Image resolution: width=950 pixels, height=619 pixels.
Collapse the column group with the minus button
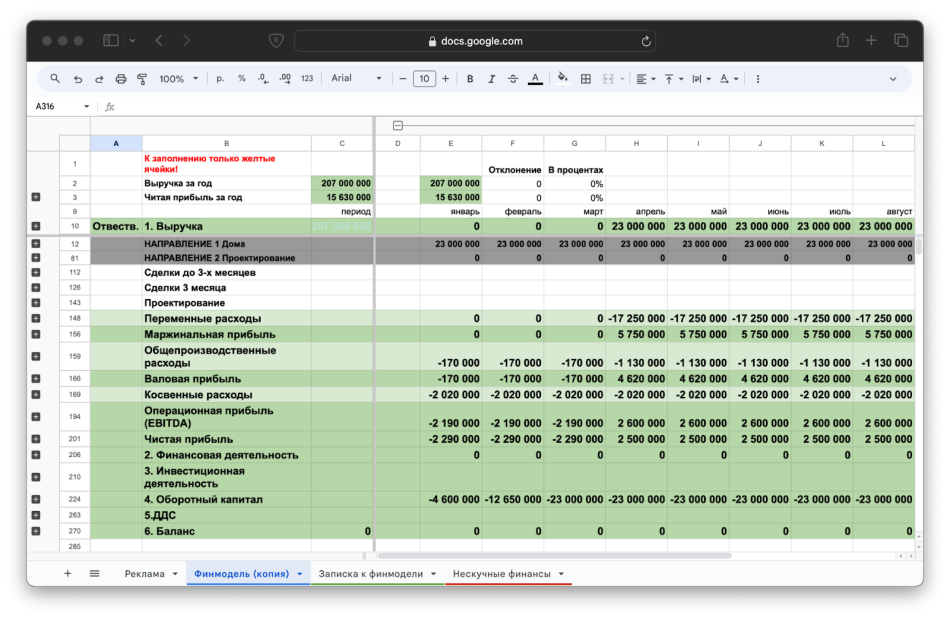(397, 125)
